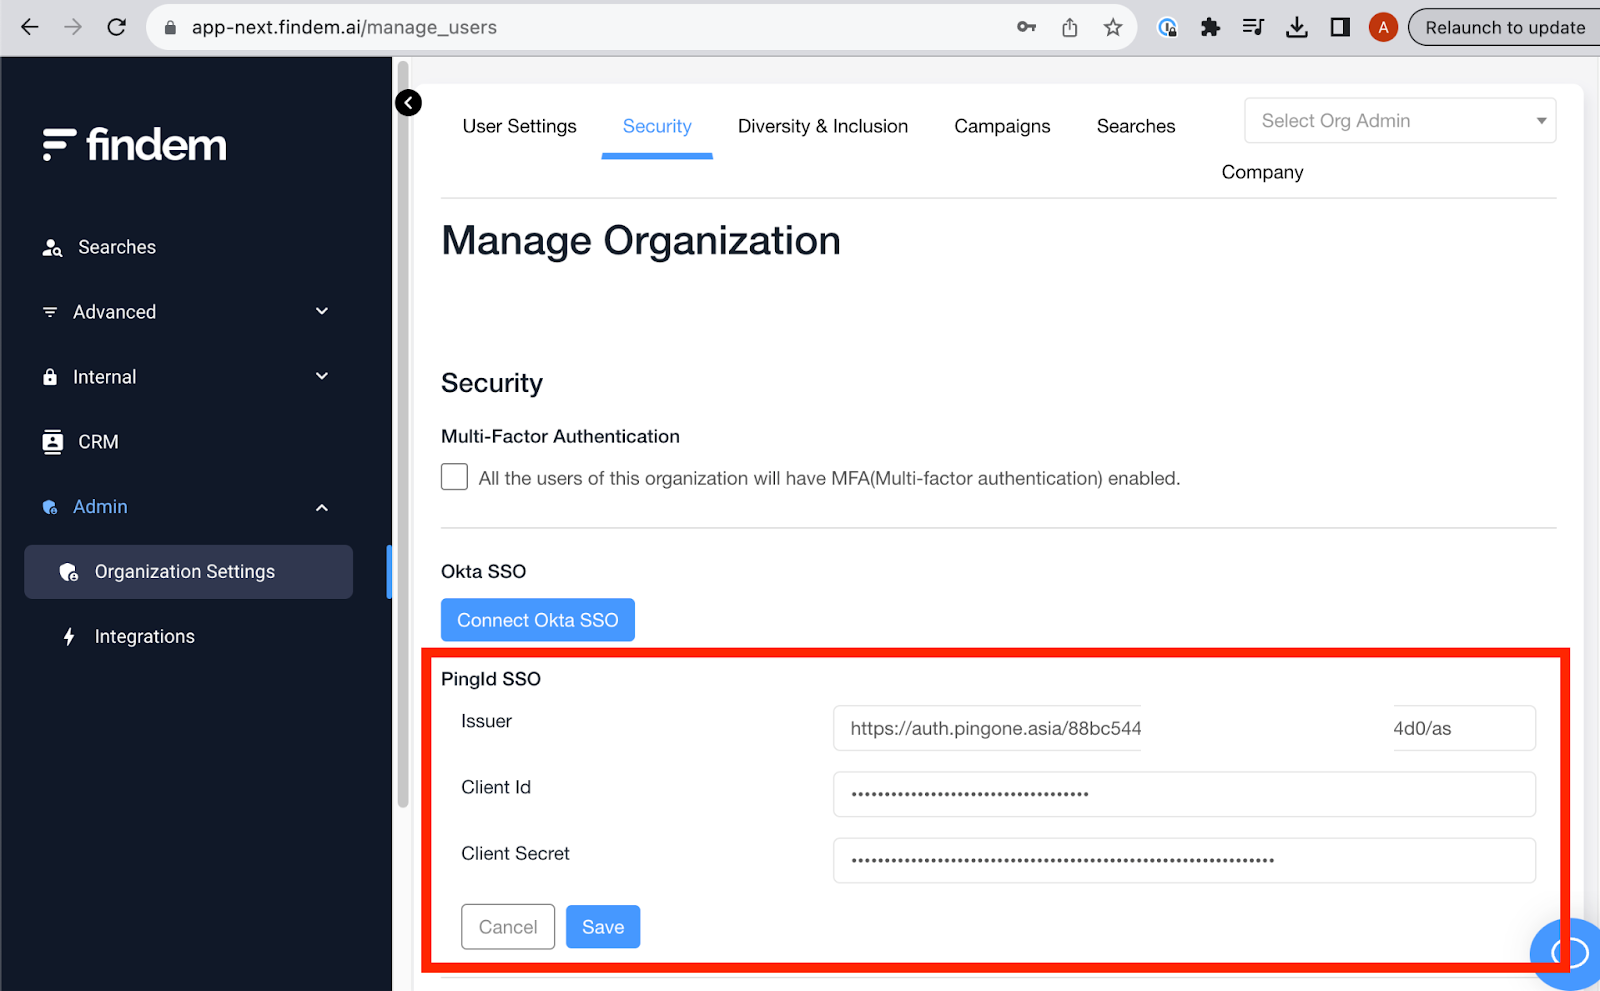Open browser downloads
This screenshot has width=1600, height=991.
(x=1297, y=27)
